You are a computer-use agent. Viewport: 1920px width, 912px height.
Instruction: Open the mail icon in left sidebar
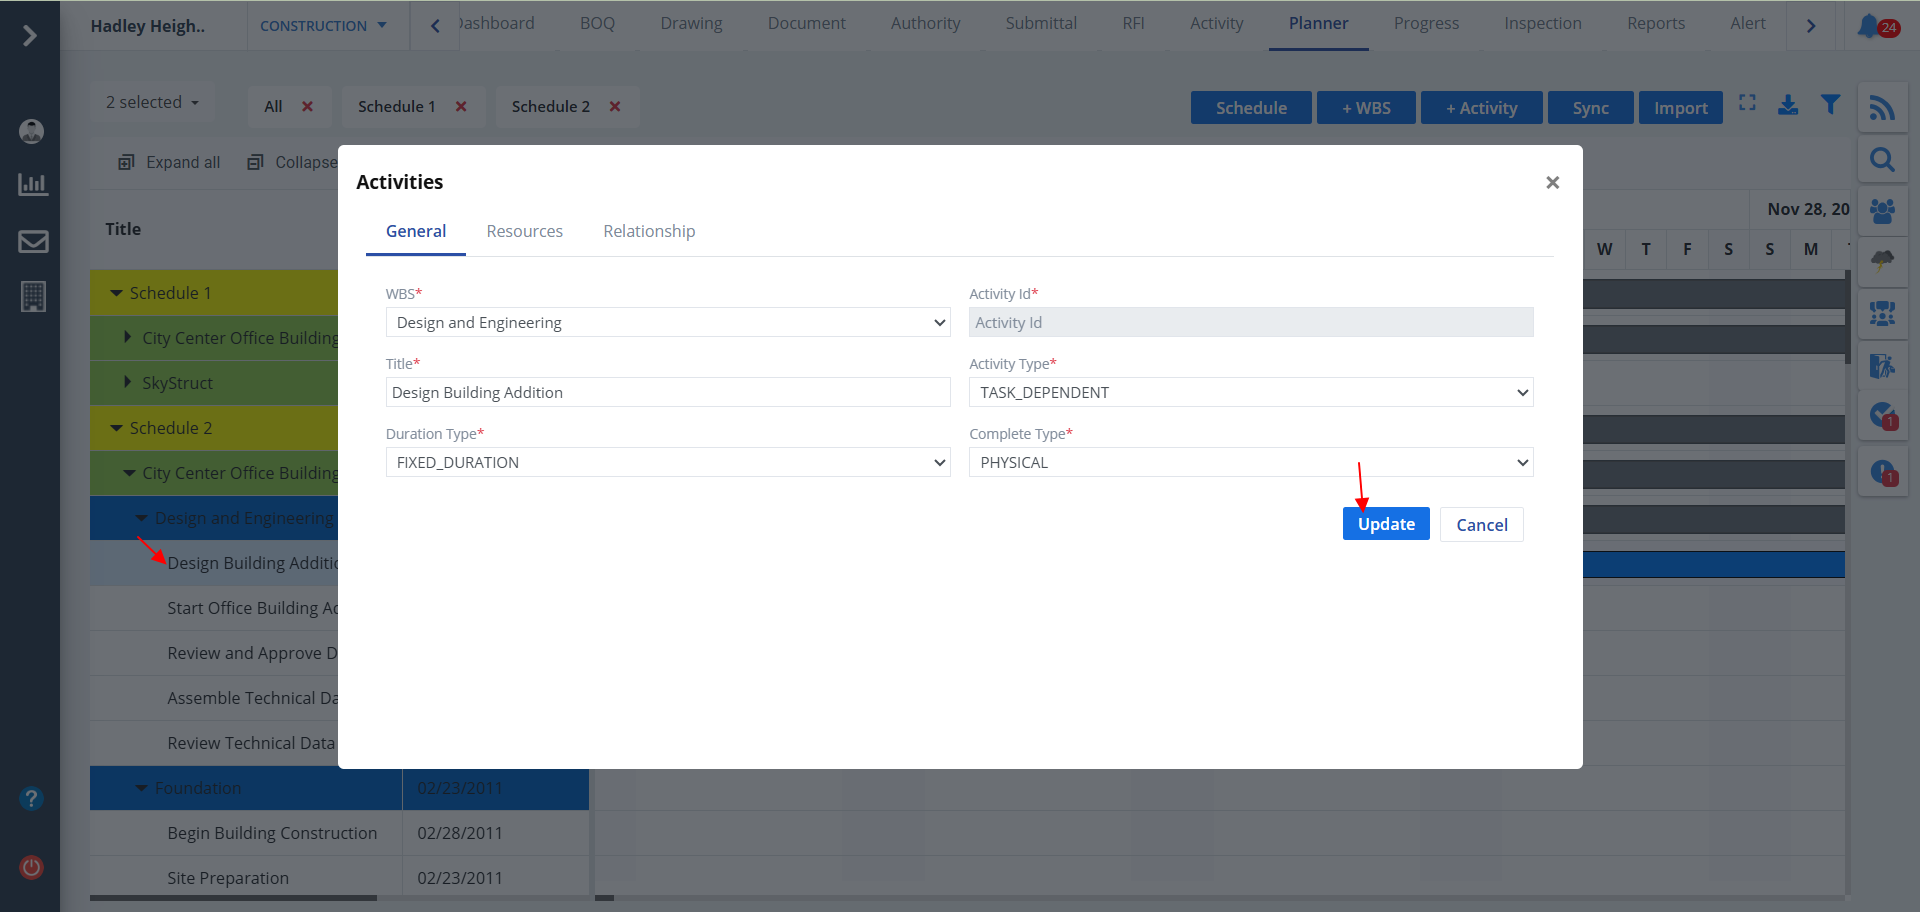point(33,241)
